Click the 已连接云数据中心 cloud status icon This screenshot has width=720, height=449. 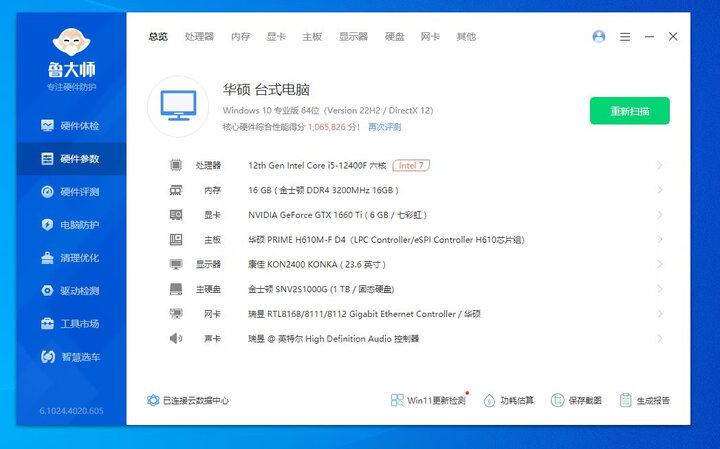(x=153, y=400)
